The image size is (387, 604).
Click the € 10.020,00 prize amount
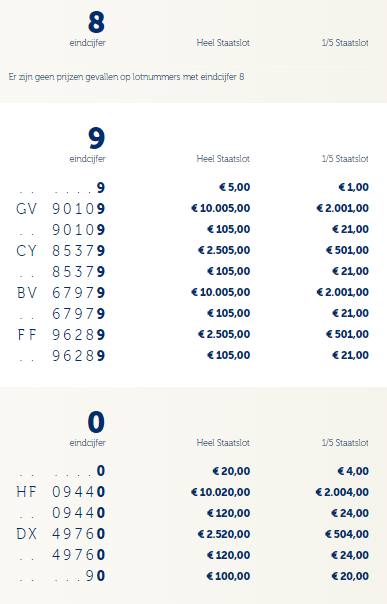tap(221, 492)
